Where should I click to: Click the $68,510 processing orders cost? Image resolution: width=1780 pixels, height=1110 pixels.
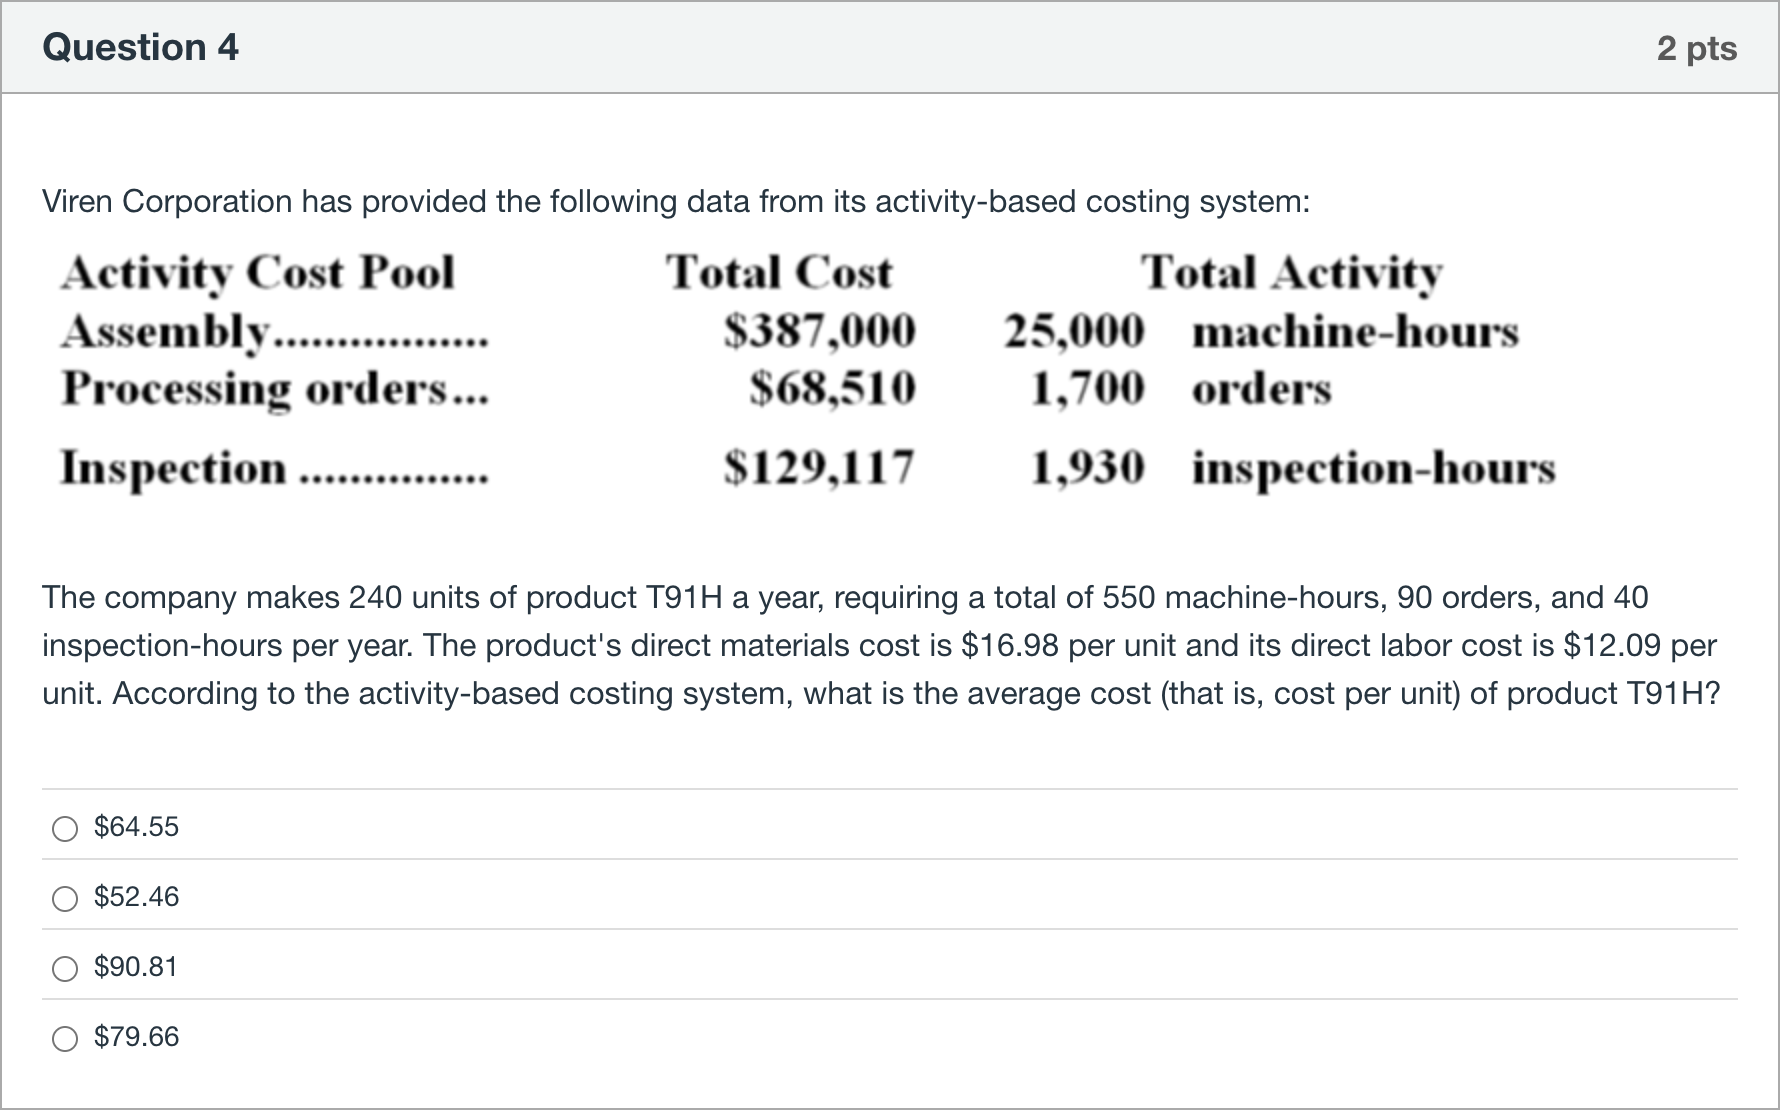point(833,388)
